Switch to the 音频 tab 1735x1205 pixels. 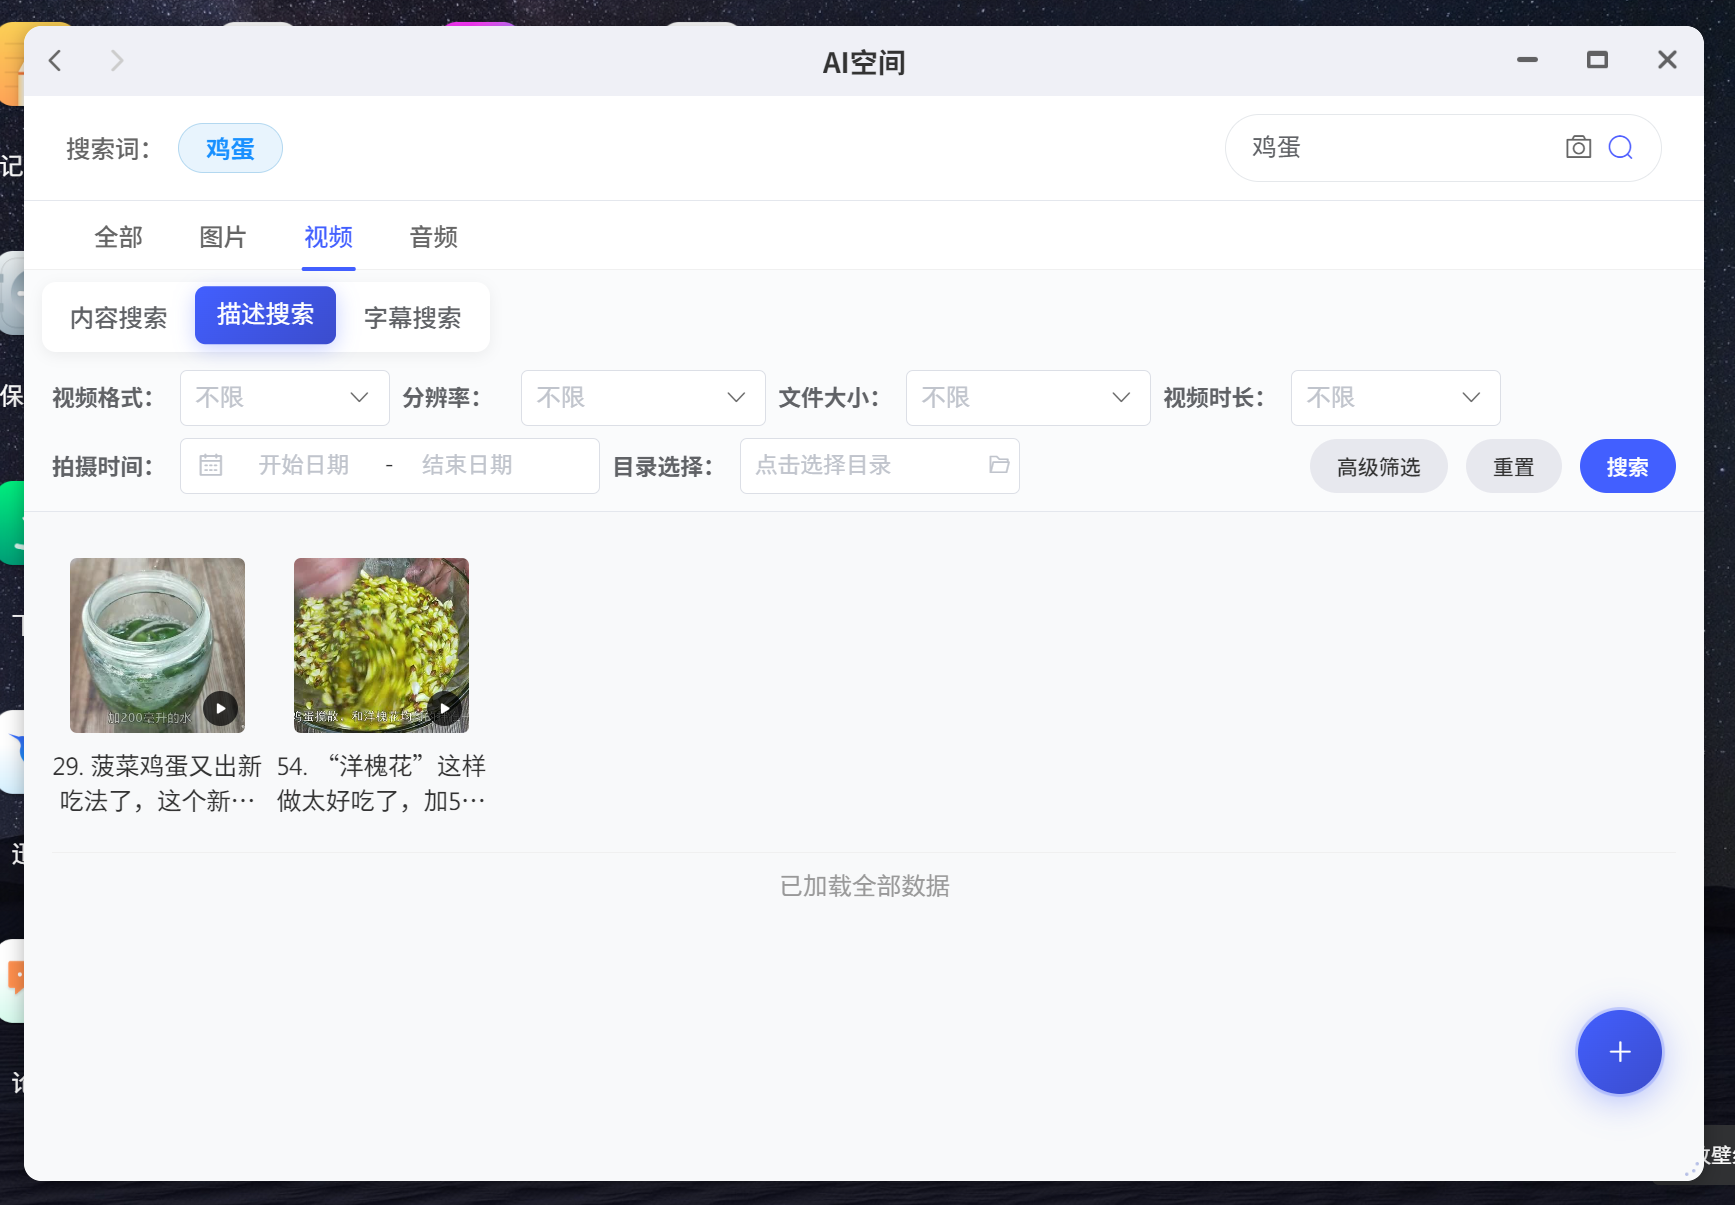point(433,237)
